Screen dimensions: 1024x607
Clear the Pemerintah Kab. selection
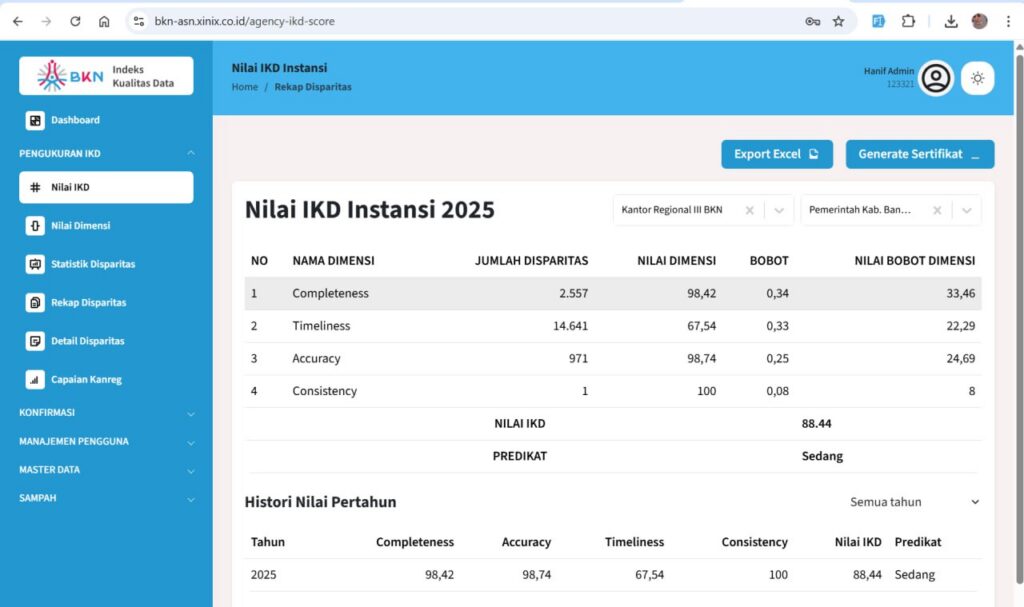(937, 210)
